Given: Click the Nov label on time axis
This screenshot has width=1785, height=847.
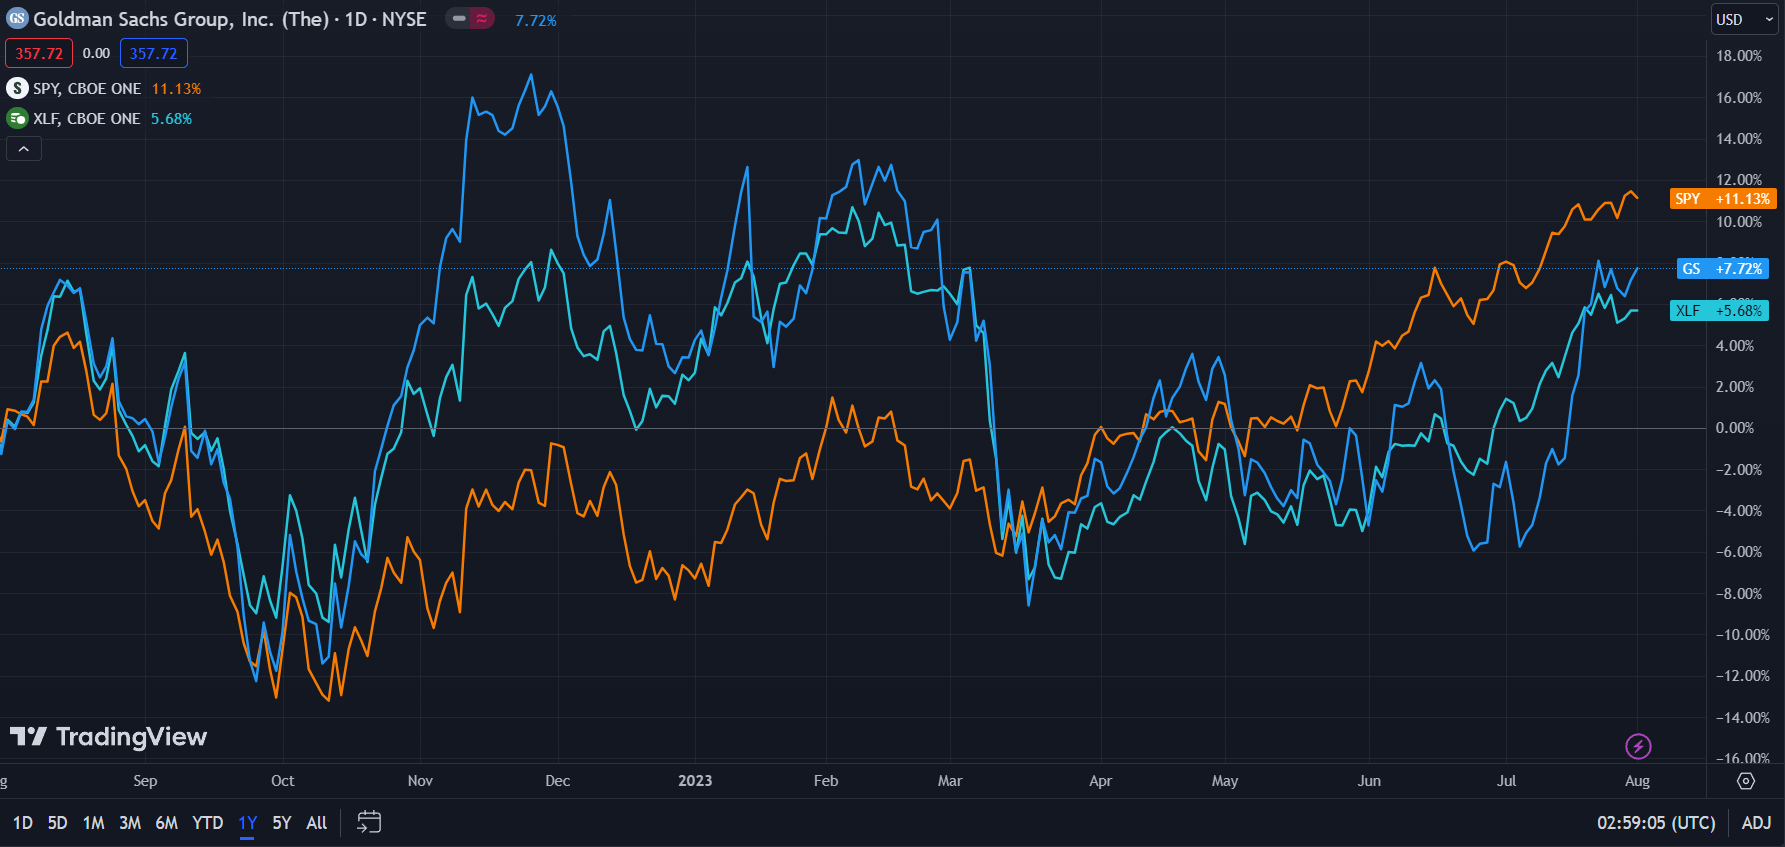Looking at the screenshot, I should click(420, 781).
